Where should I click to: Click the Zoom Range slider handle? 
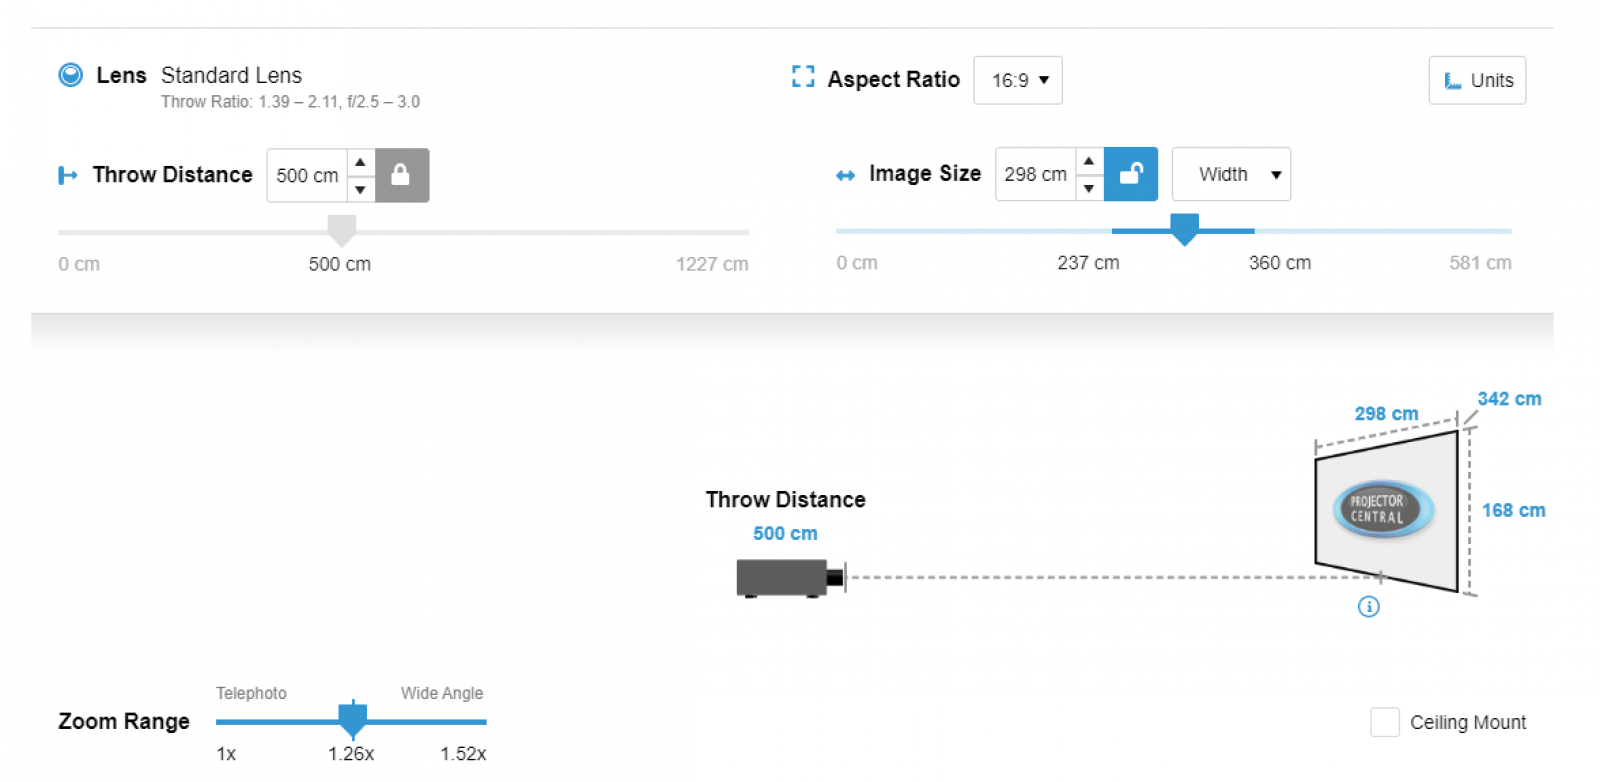(x=352, y=719)
